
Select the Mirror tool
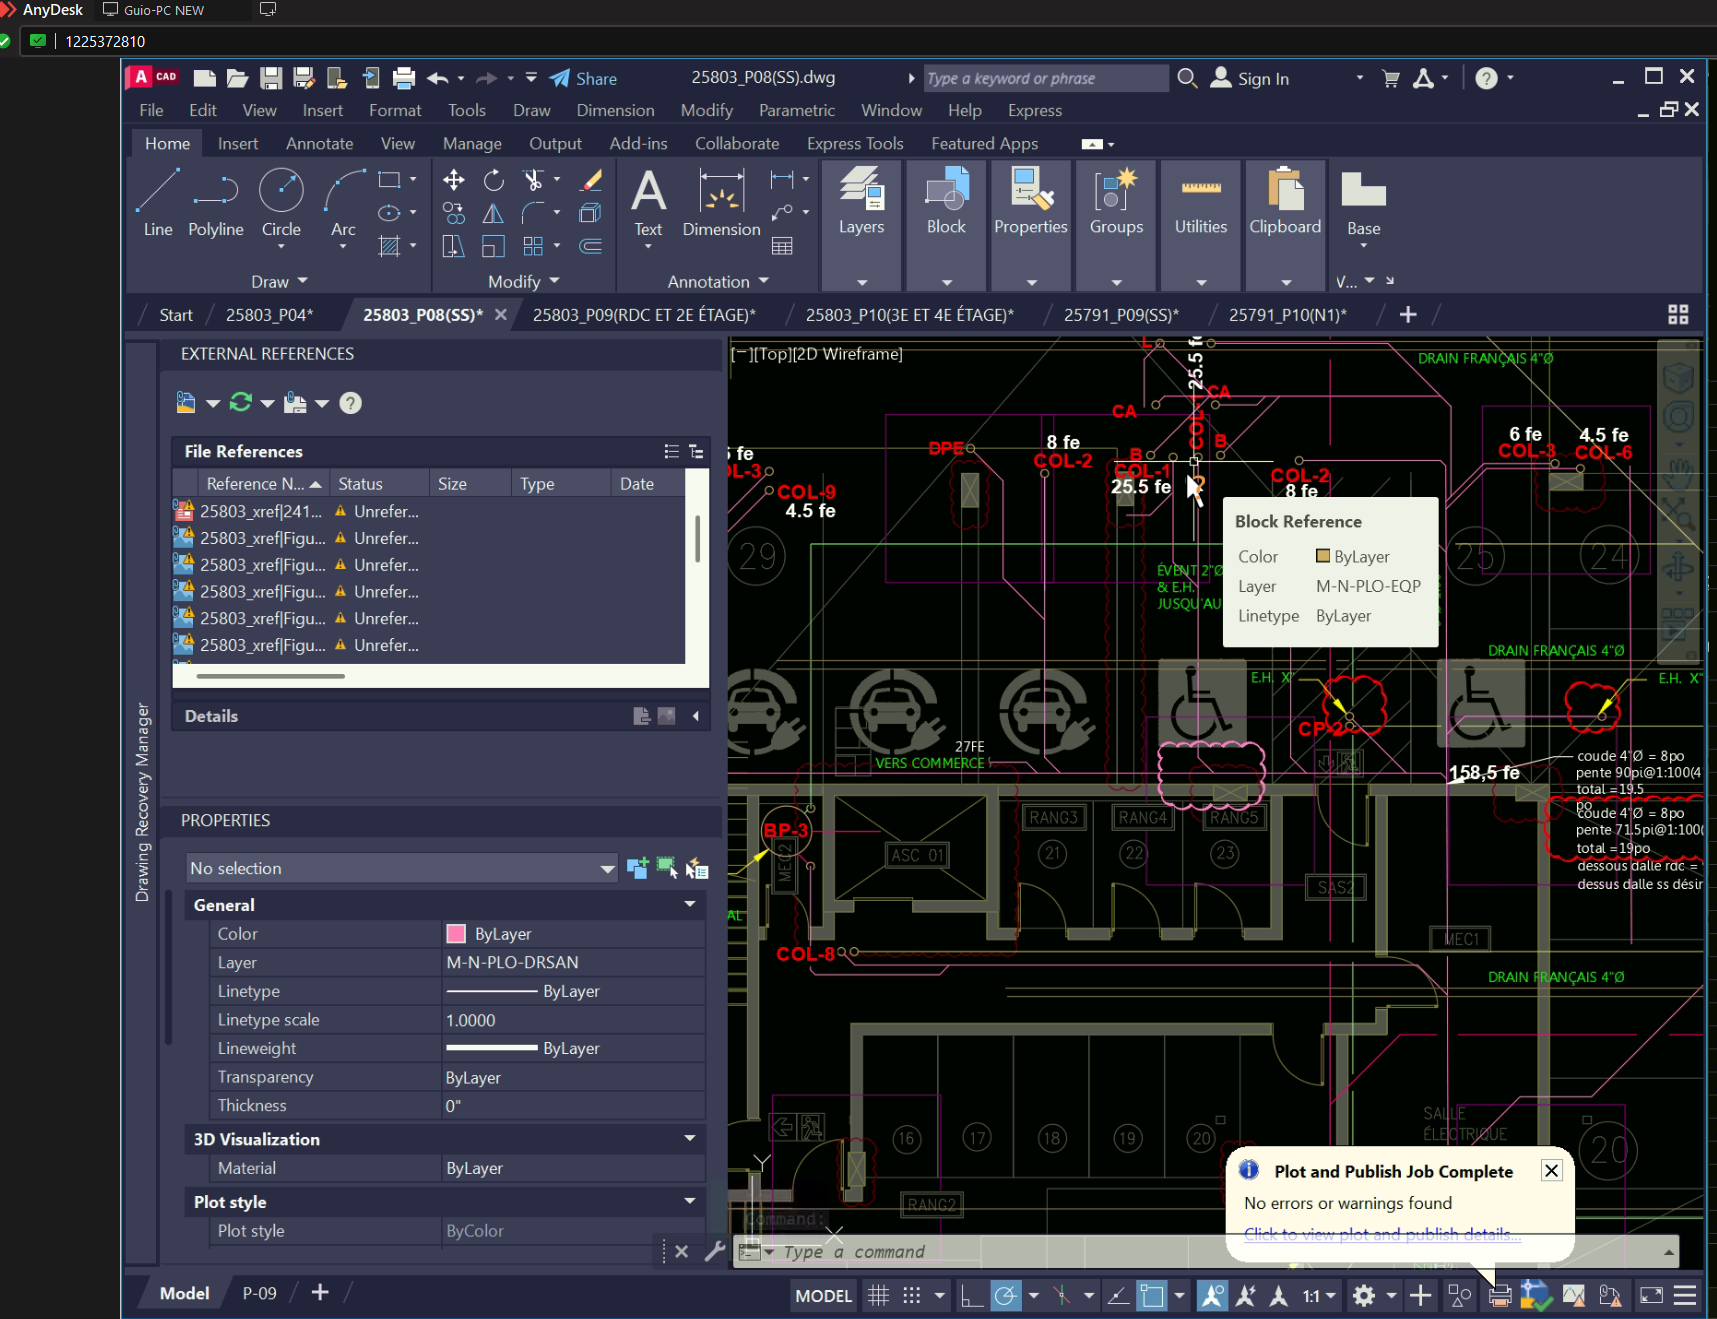click(493, 214)
